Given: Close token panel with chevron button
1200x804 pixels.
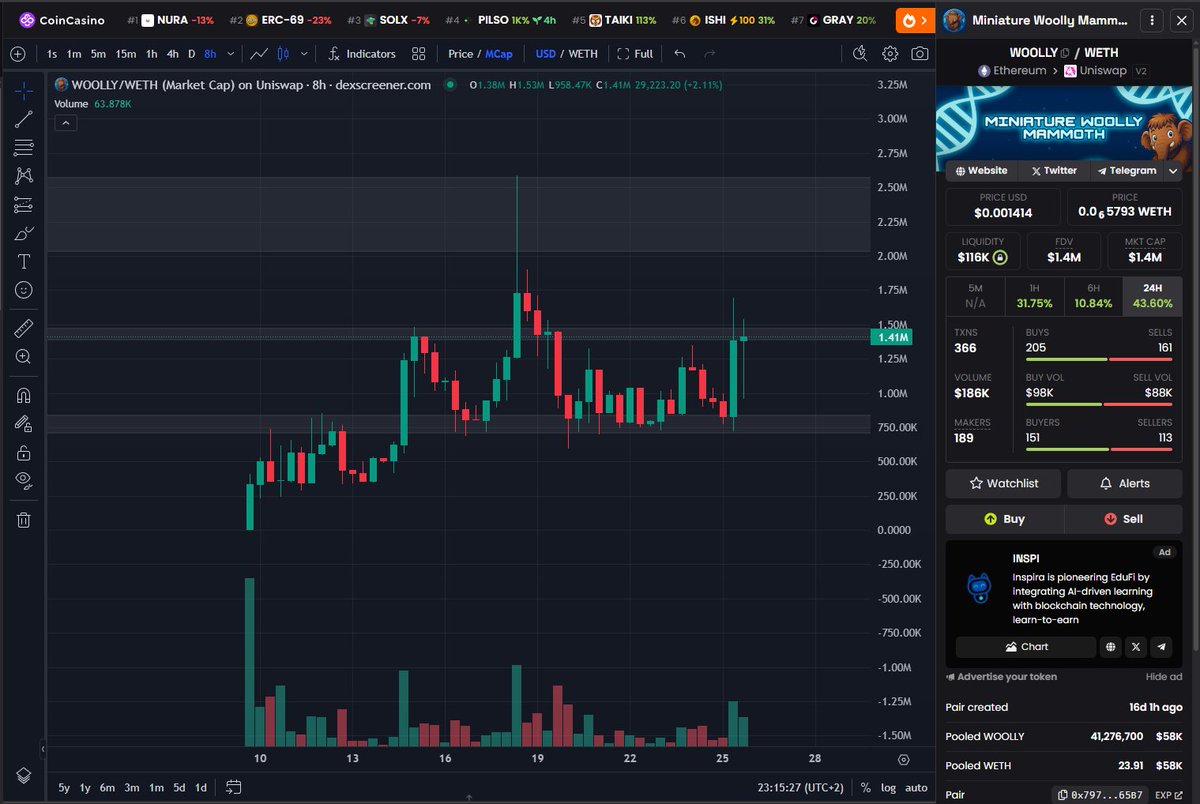Looking at the screenshot, I should [1183, 20].
